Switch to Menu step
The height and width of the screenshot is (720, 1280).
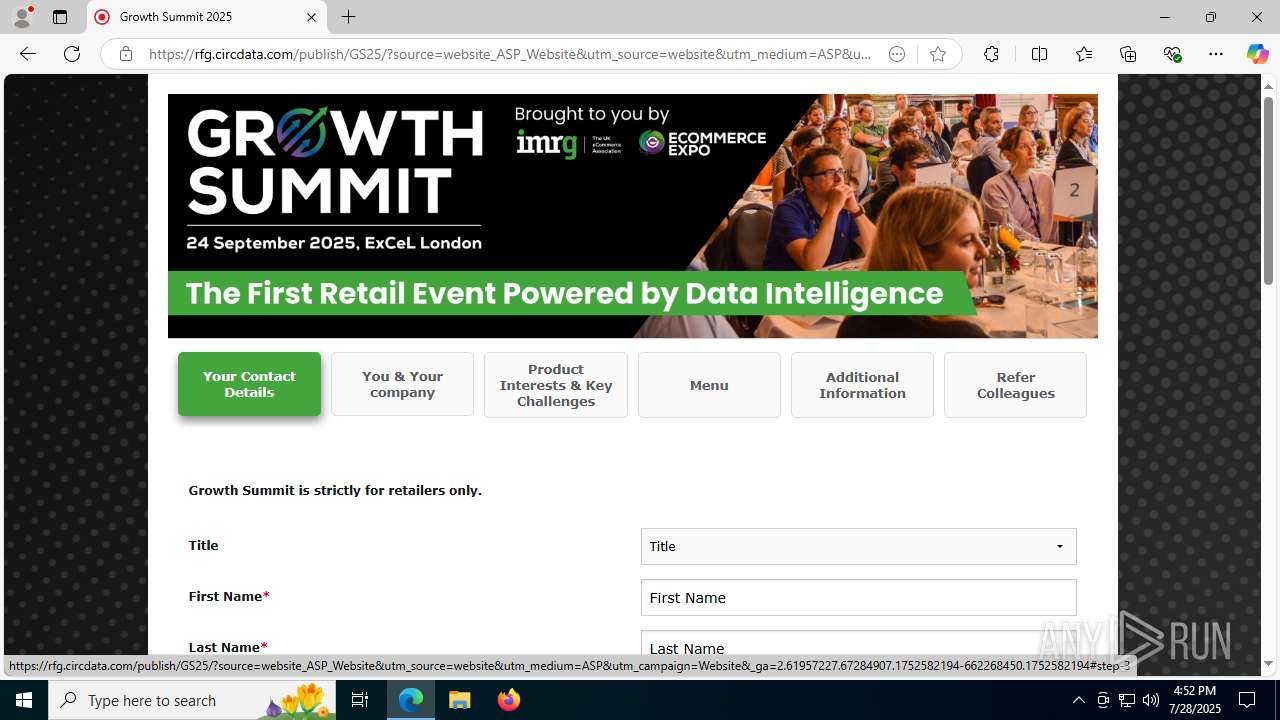pos(709,385)
